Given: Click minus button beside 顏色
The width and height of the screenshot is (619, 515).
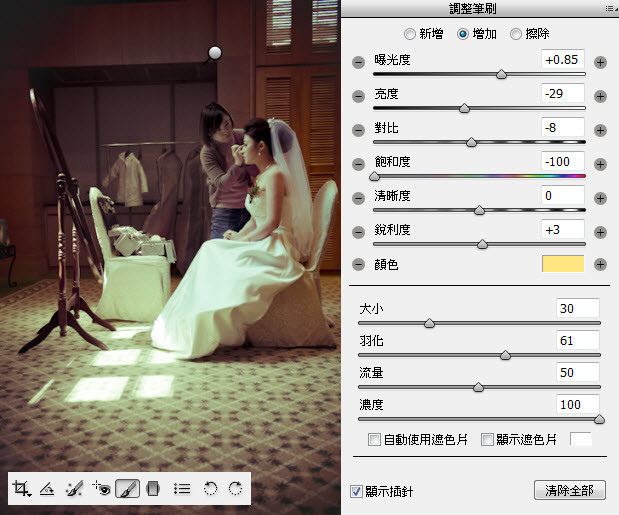Looking at the screenshot, I should click(x=358, y=264).
